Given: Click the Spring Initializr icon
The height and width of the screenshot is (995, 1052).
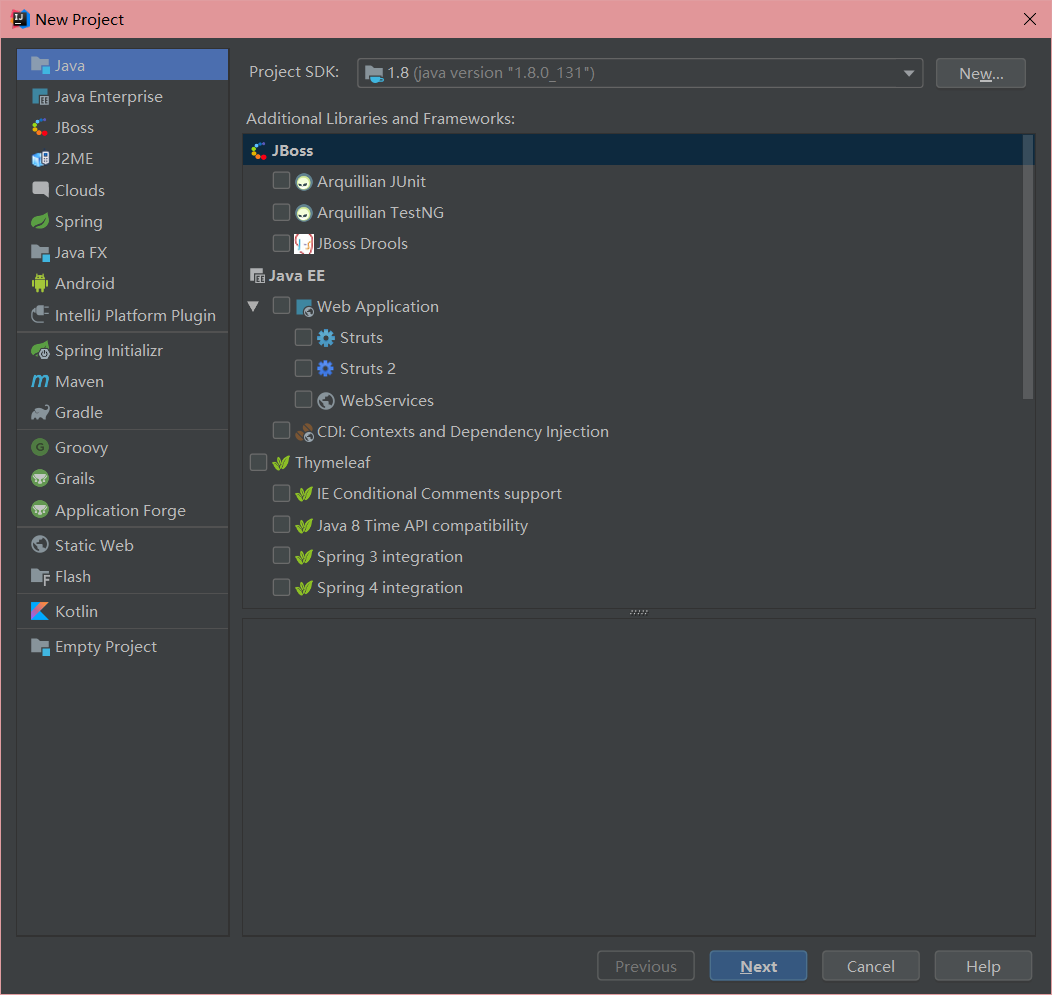Looking at the screenshot, I should (x=40, y=350).
